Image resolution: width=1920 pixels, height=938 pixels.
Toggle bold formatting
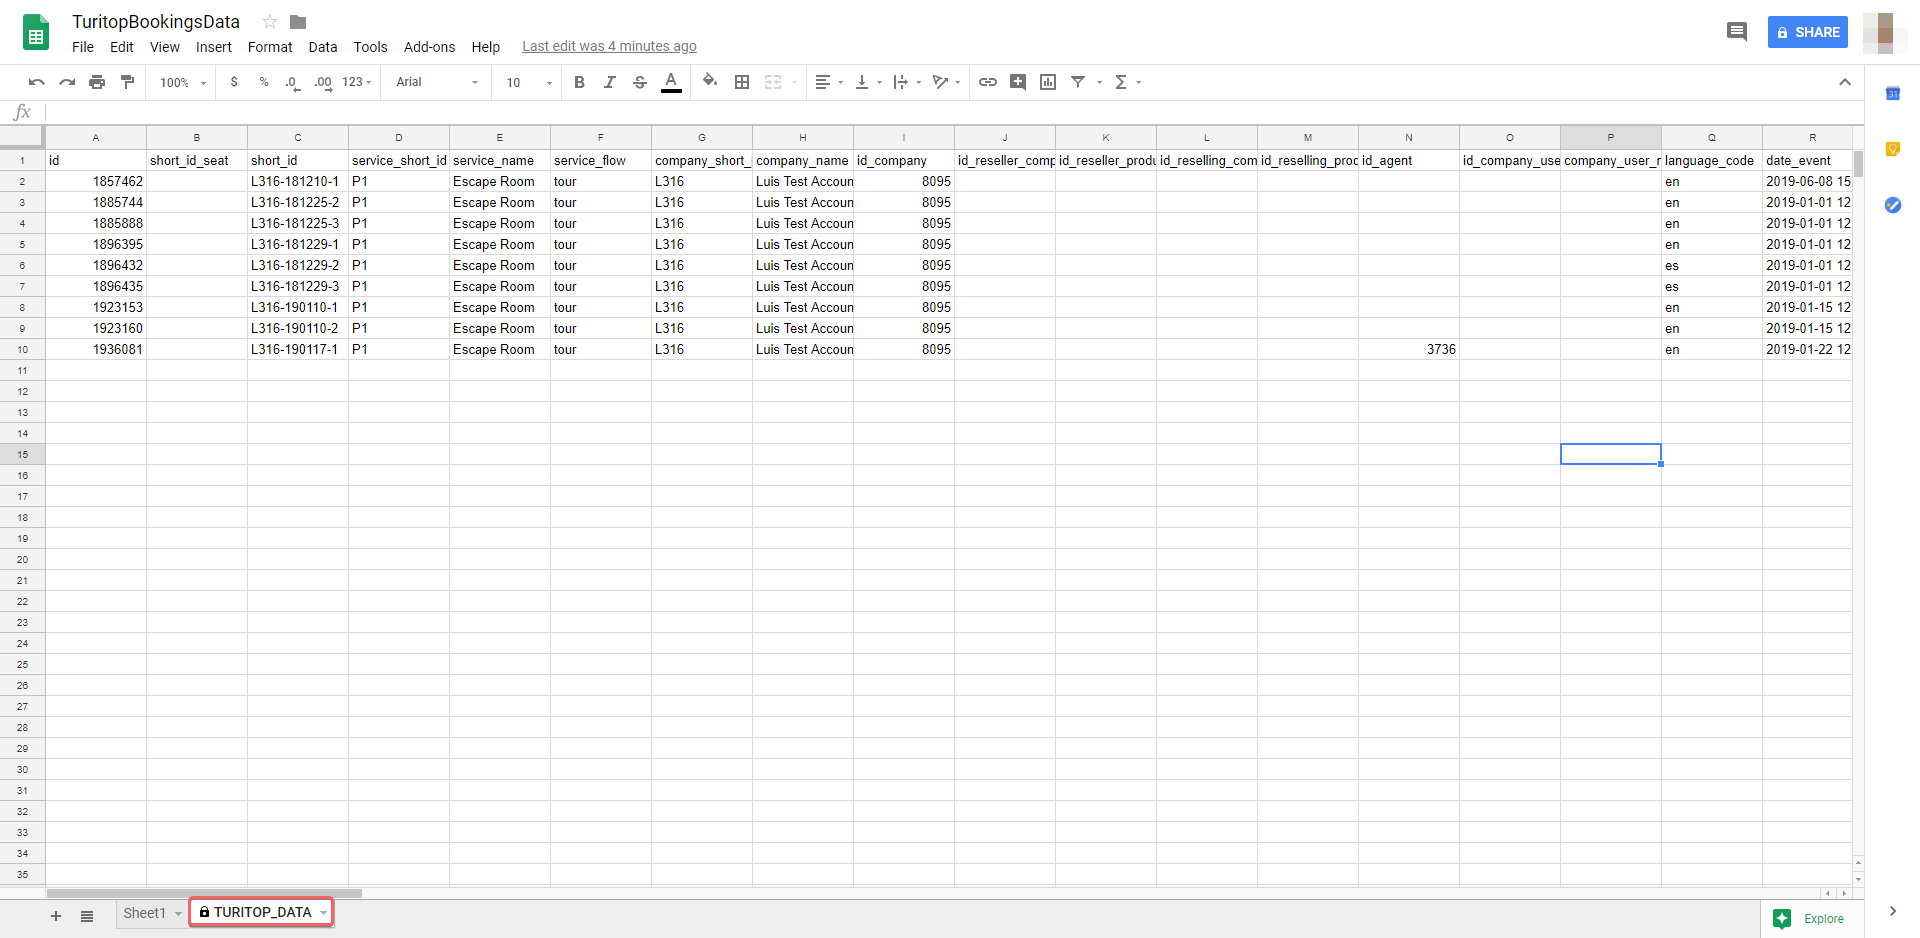(x=579, y=82)
